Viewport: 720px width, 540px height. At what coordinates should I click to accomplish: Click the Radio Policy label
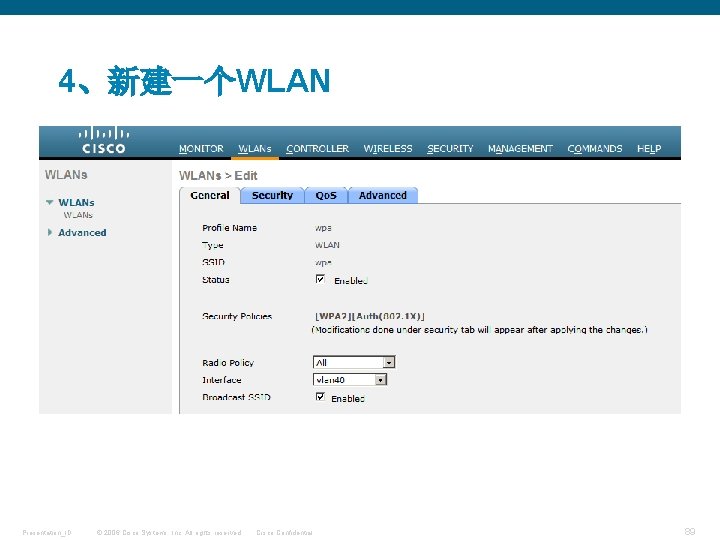point(228,363)
